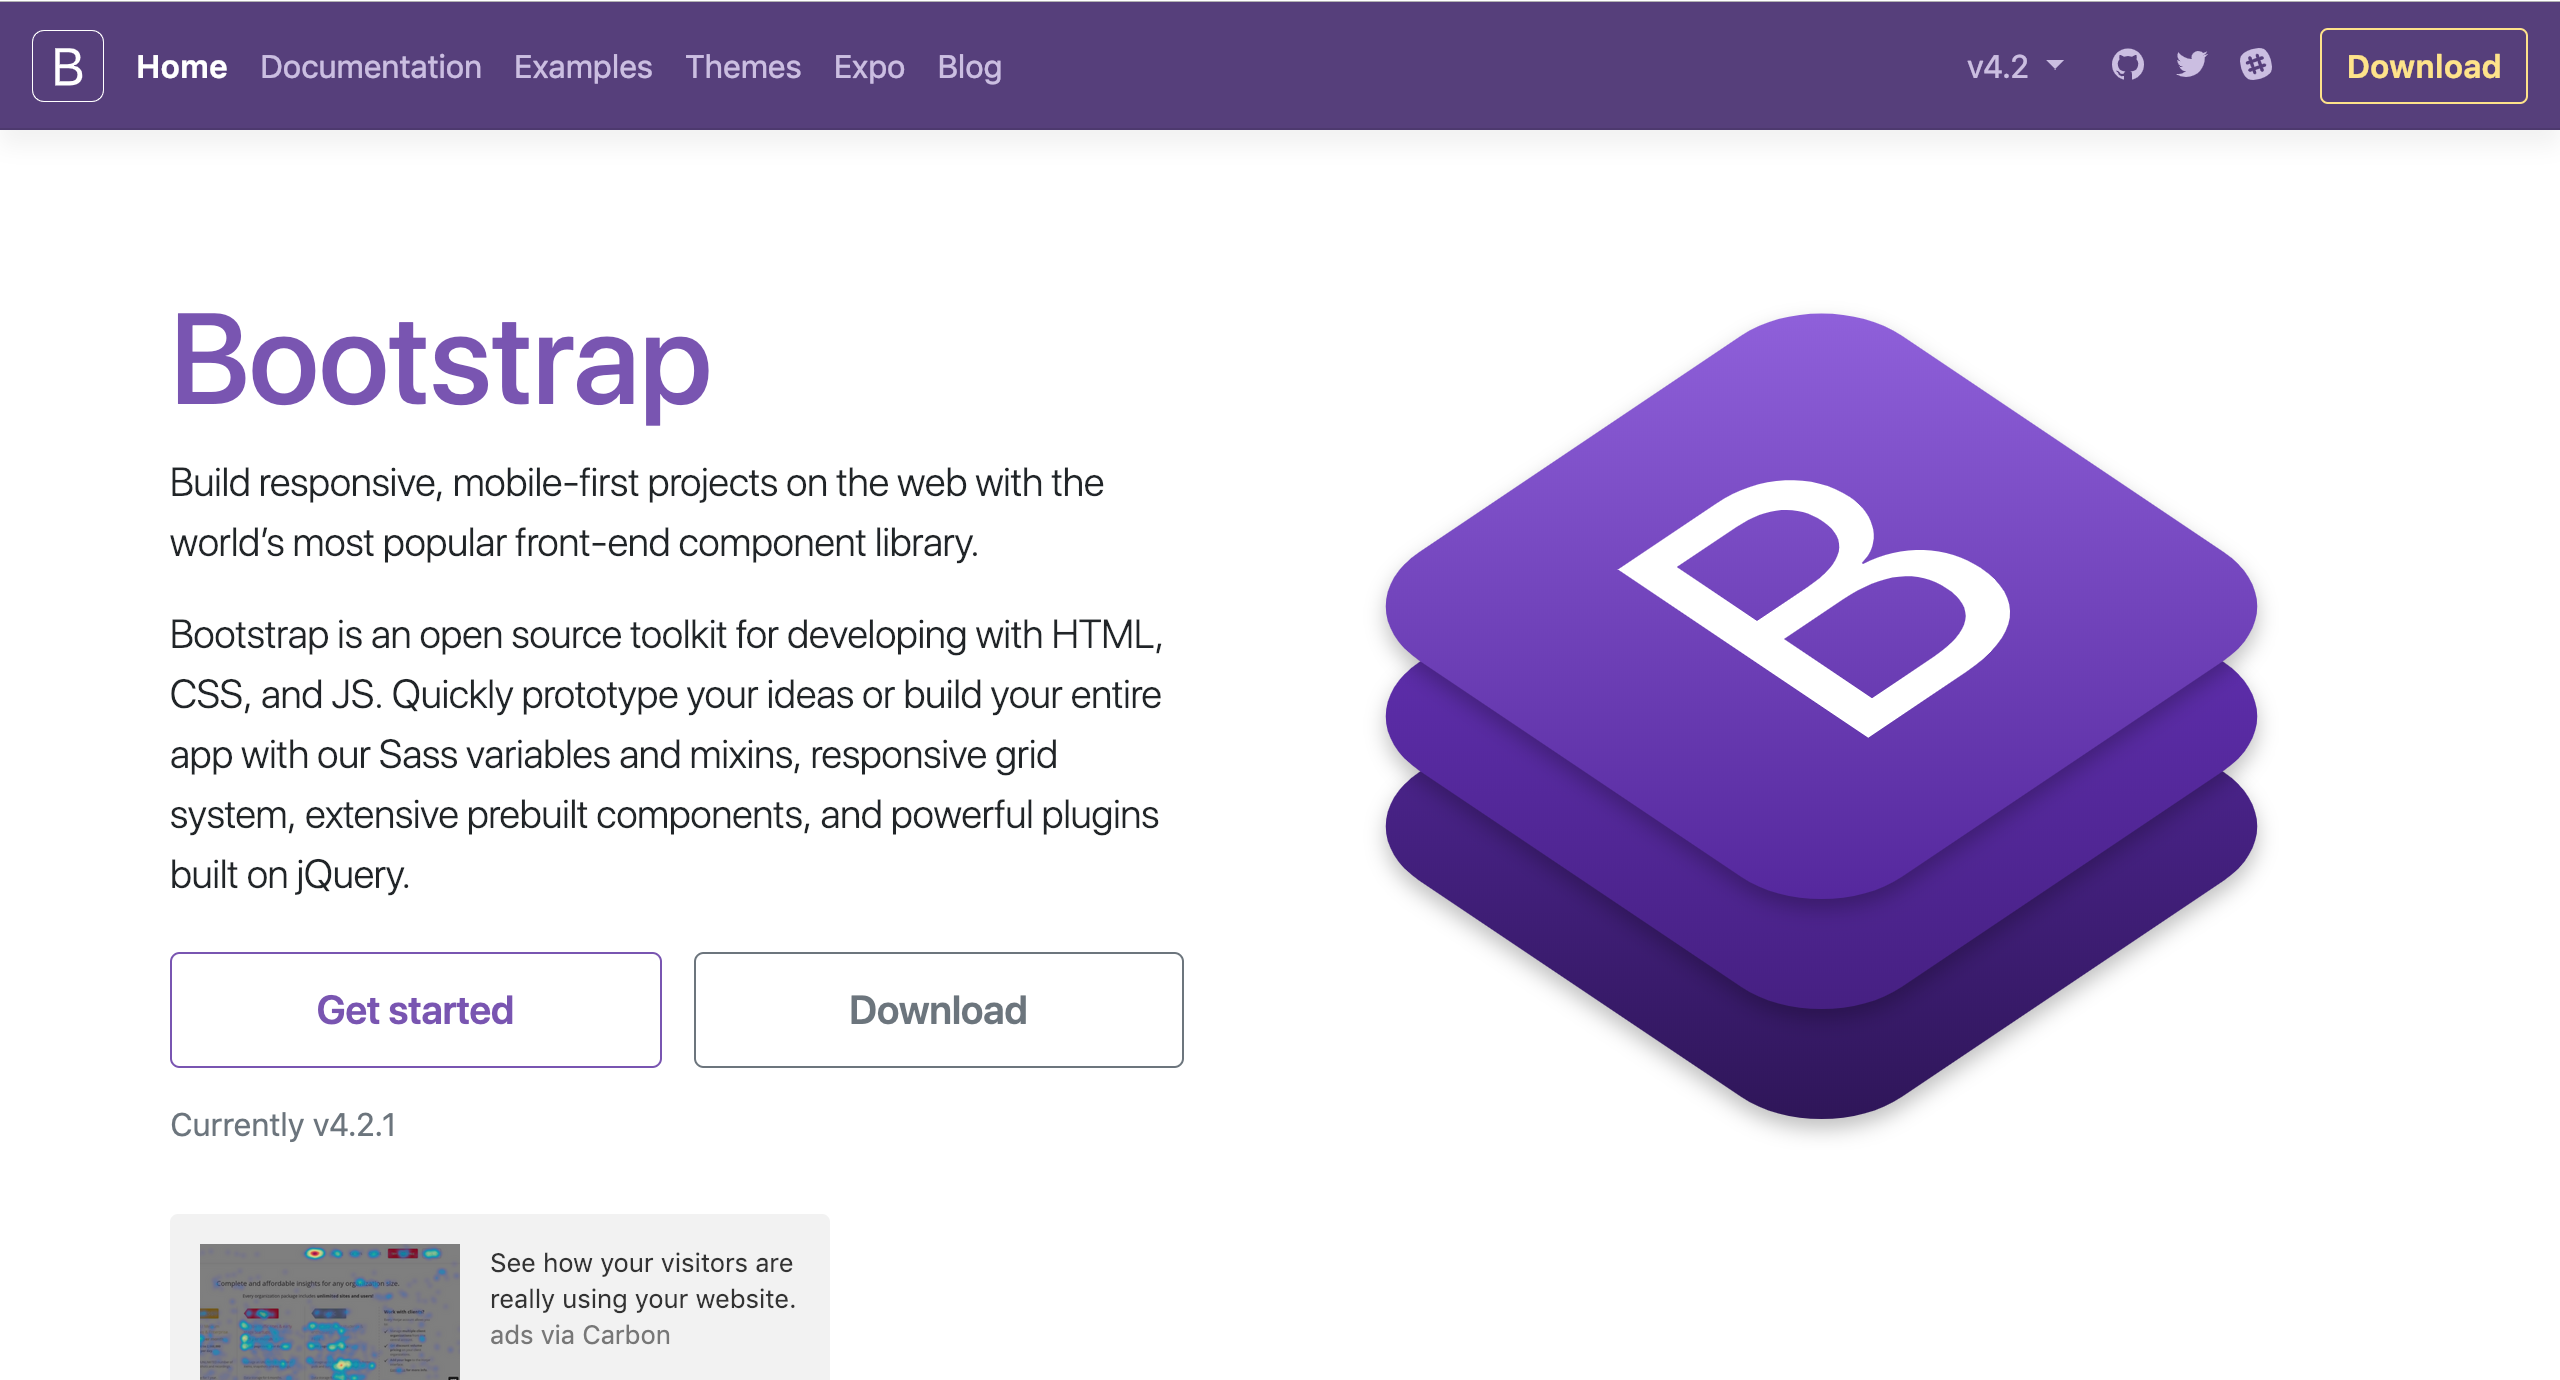The image size is (2560, 1380).
Task: Open version selector dropdown v4.2
Action: [2011, 65]
